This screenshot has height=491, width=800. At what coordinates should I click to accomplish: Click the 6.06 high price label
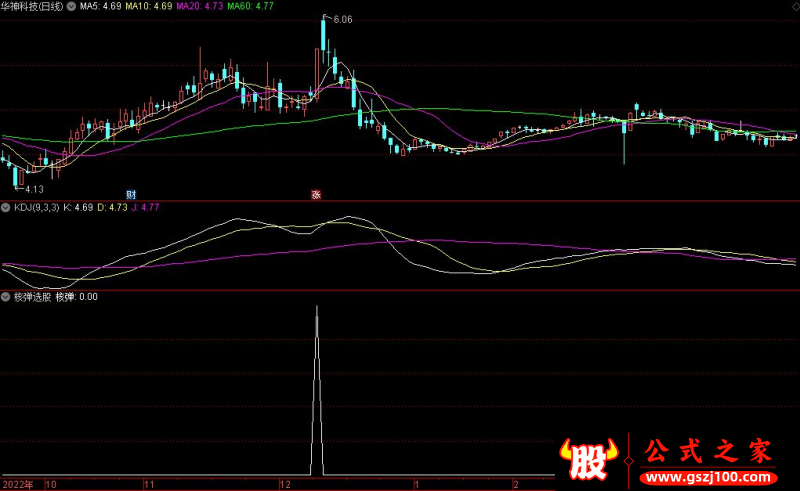(342, 20)
